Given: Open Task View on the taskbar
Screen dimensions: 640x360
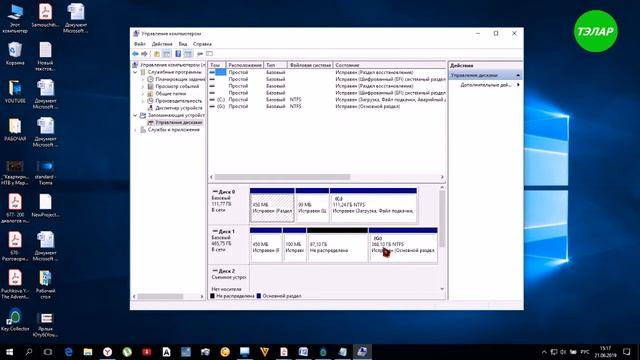Looking at the screenshot, I should [48, 352].
